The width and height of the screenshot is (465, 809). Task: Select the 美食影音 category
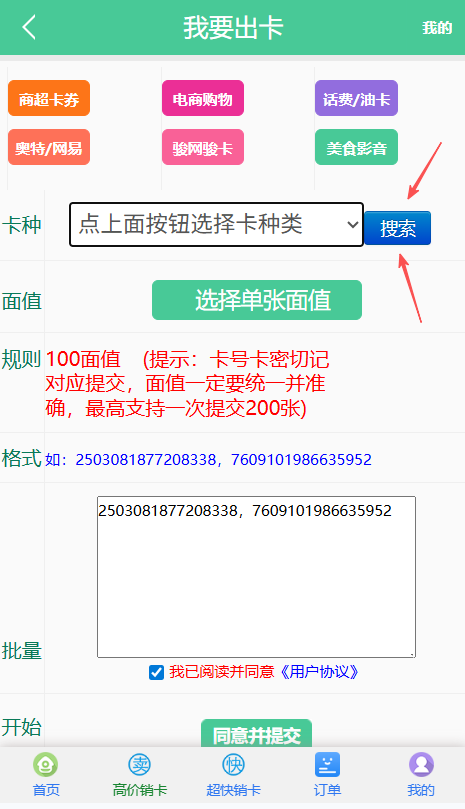coord(356,148)
